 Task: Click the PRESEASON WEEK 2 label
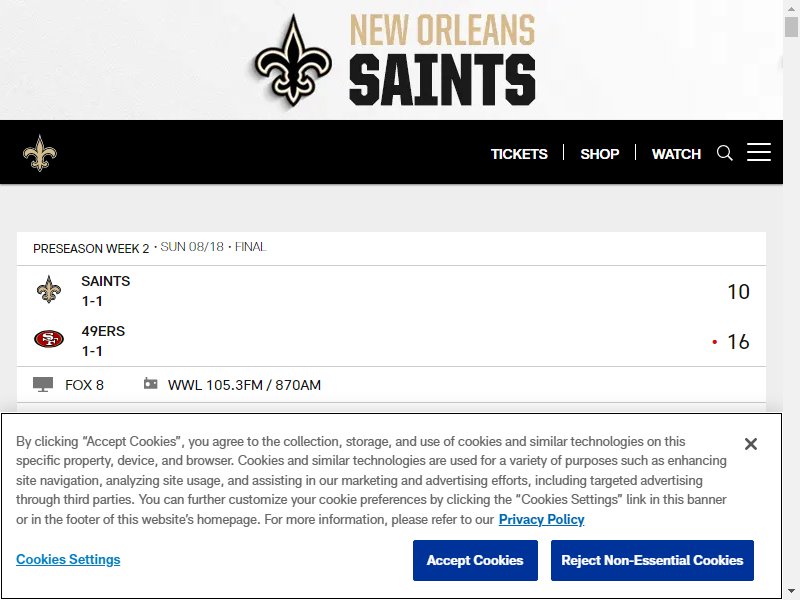pos(91,248)
